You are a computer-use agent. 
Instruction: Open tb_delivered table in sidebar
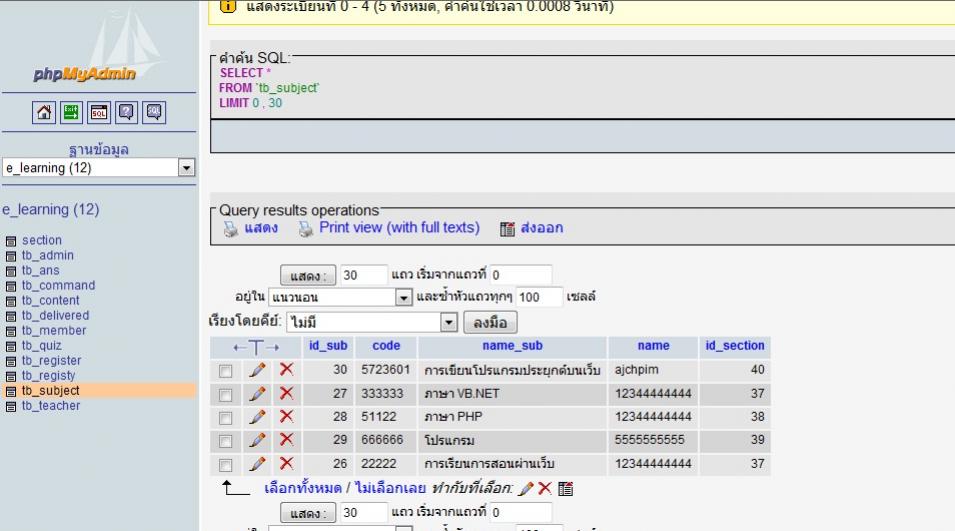tap(55, 315)
